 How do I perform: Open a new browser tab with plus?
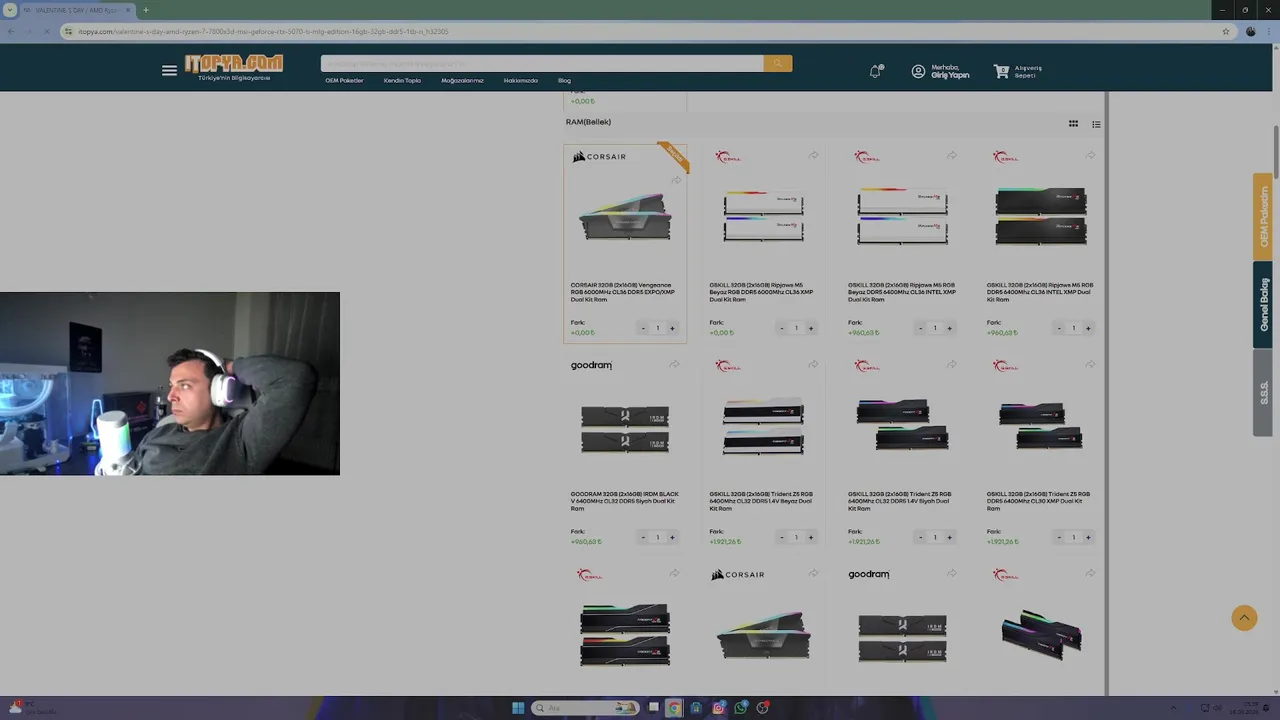click(145, 10)
